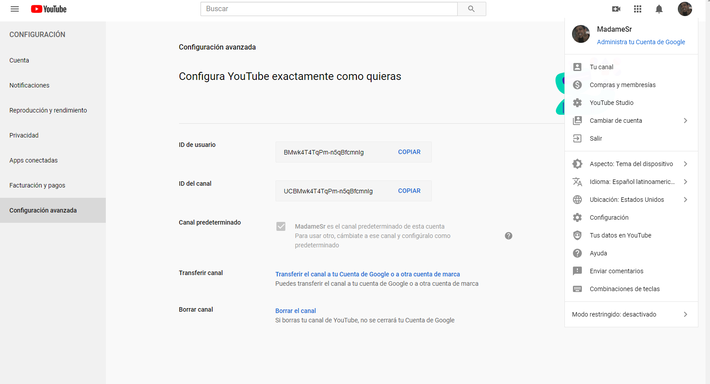
Task: Click the YouTube Studio gear icon
Action: point(577,103)
